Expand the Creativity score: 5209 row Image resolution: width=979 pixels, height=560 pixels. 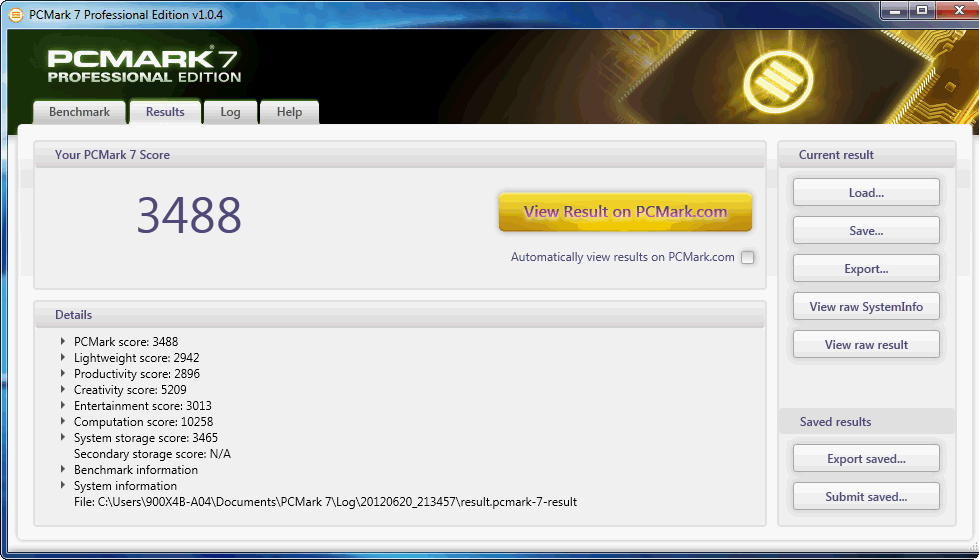63,390
